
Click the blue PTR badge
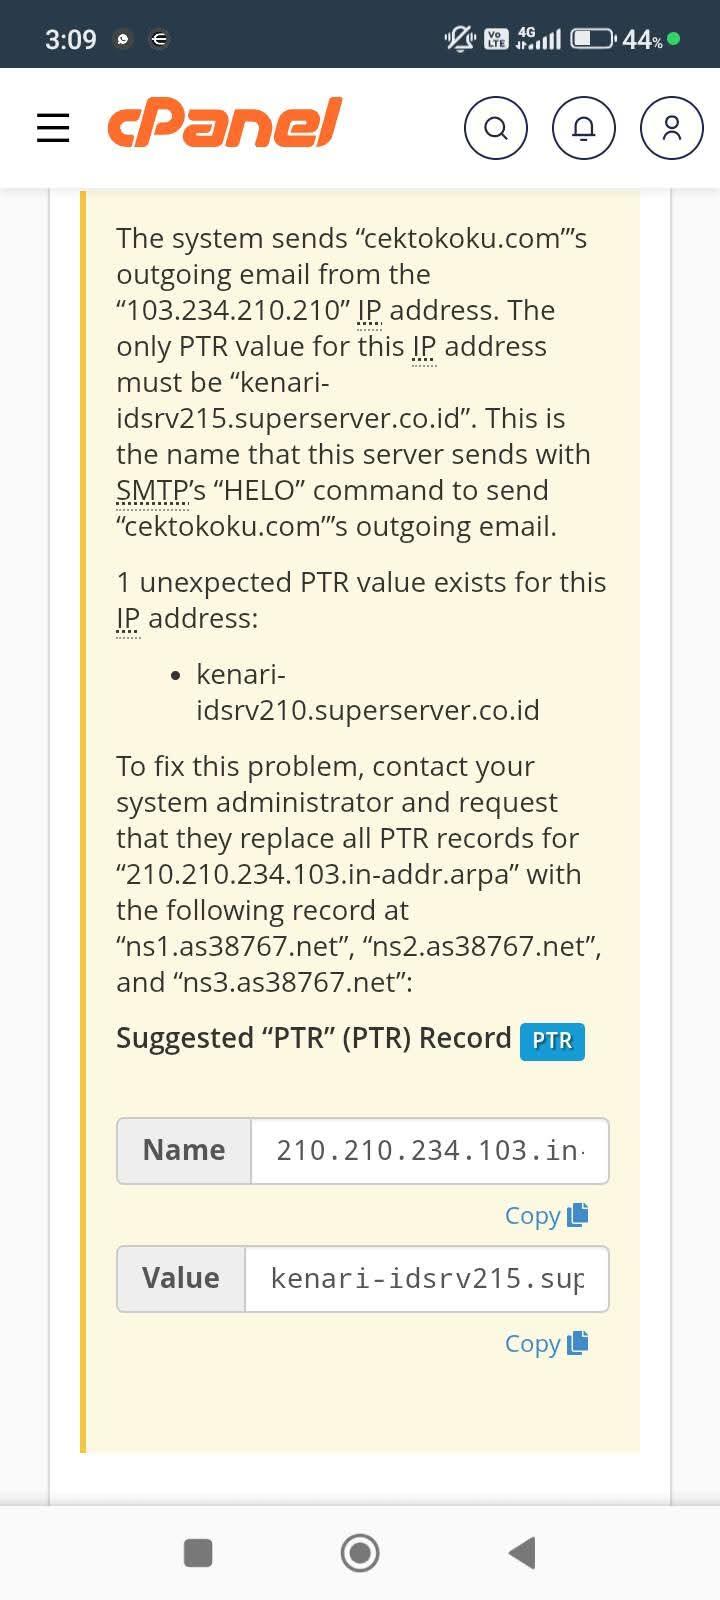pos(552,1041)
